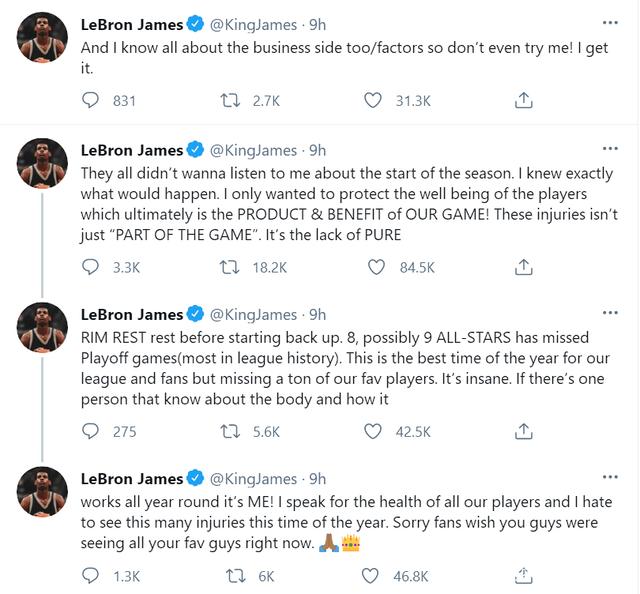
Task: Reply to the tweet with 3.3K replies
Action: [91, 267]
